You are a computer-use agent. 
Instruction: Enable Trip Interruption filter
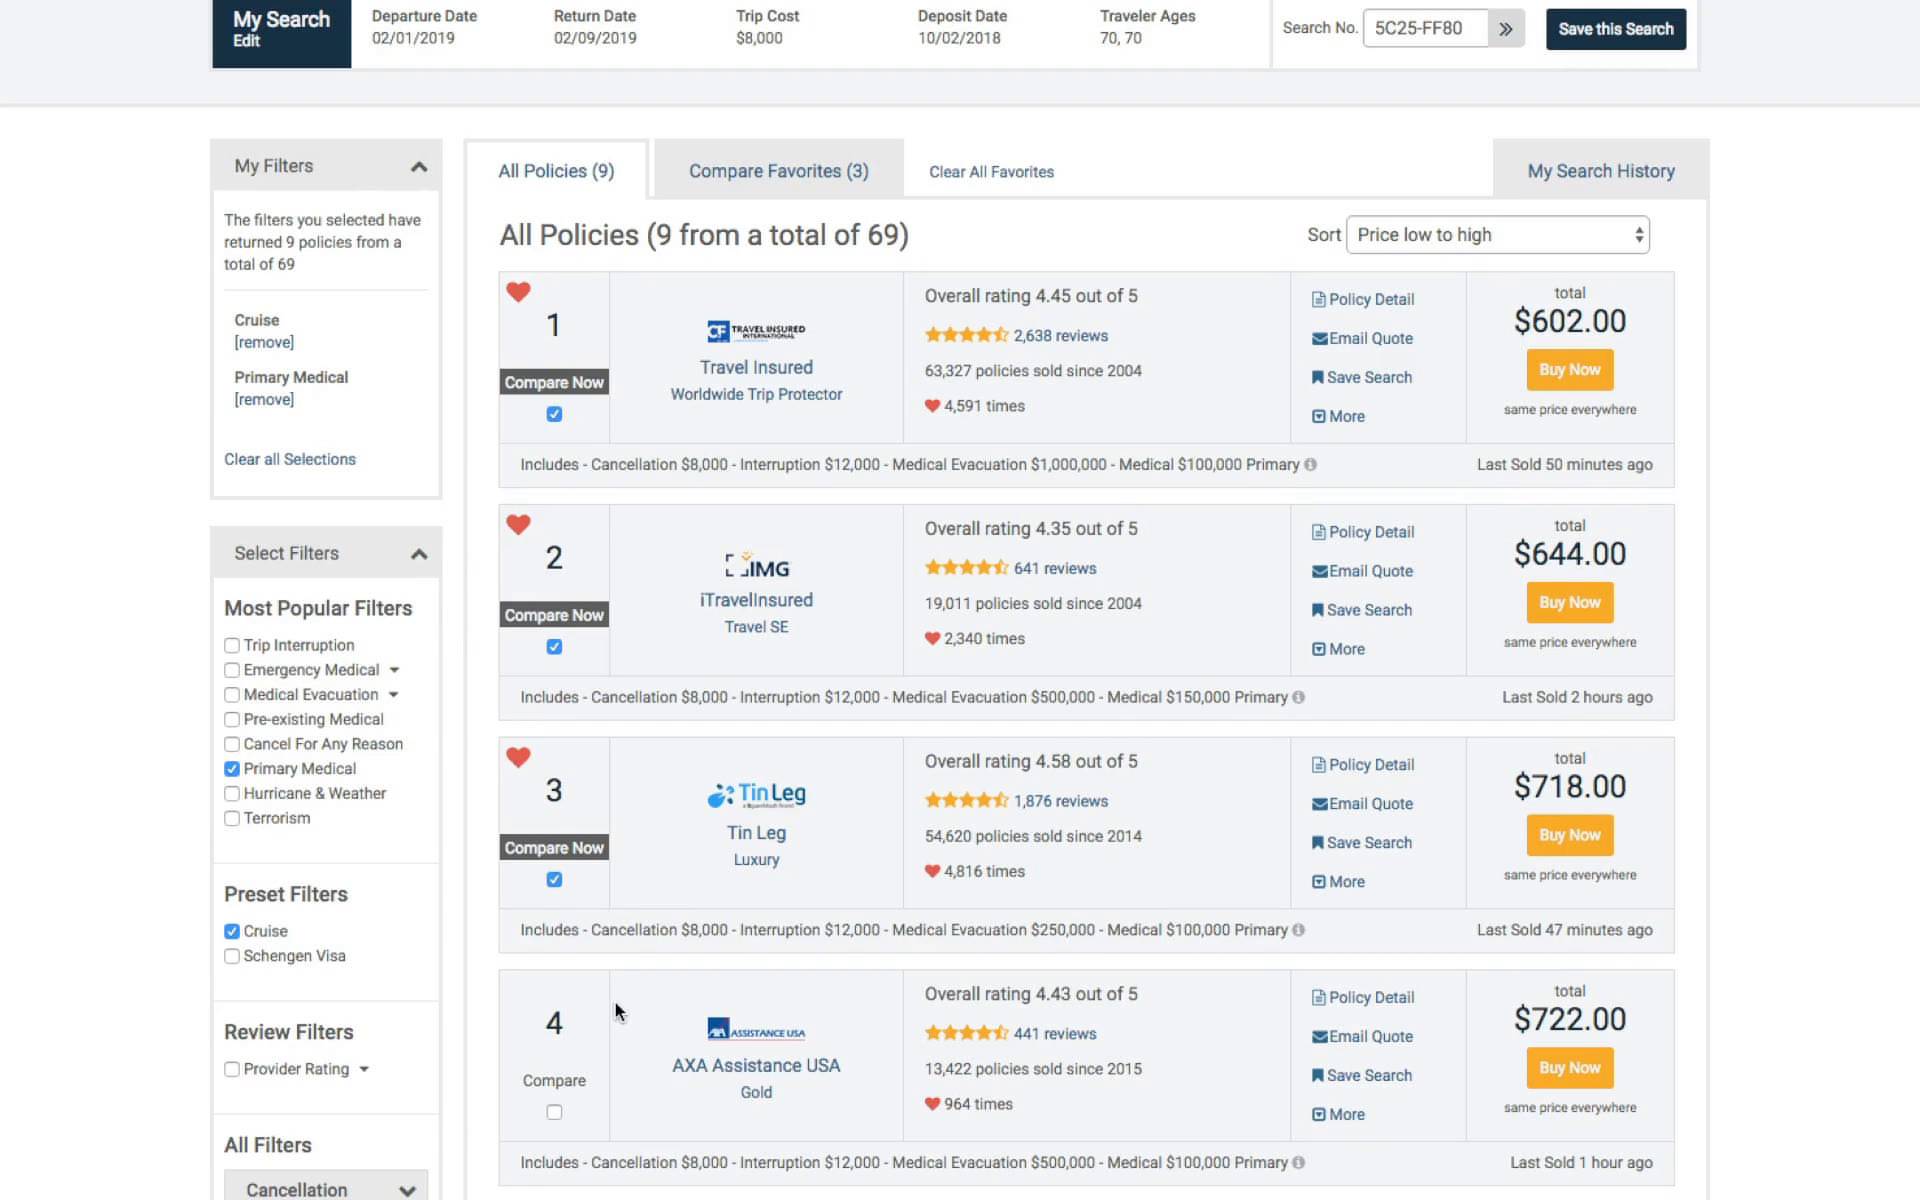click(232, 645)
